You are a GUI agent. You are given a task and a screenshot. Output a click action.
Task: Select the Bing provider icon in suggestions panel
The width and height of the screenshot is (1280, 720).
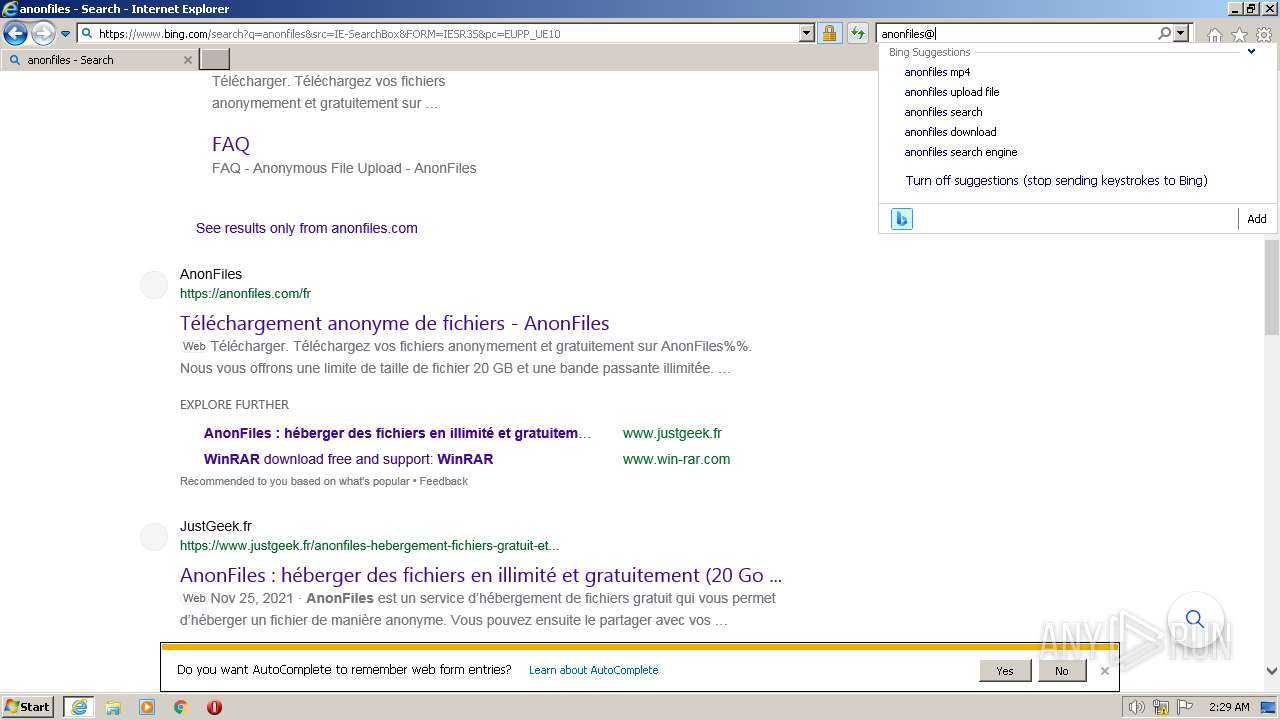pos(902,219)
